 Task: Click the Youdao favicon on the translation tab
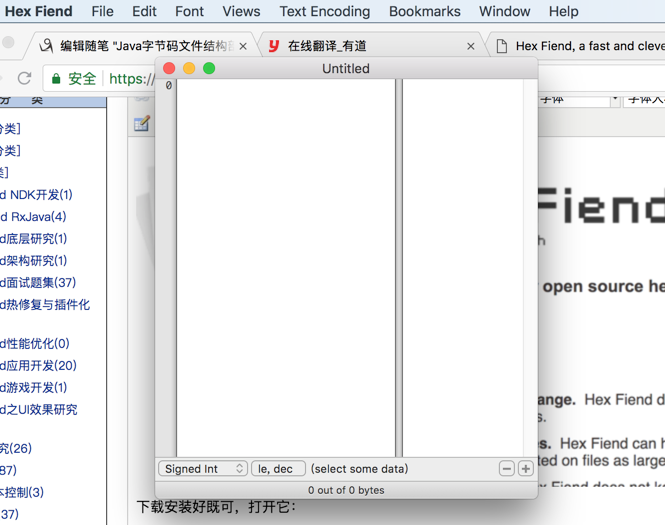tap(274, 45)
